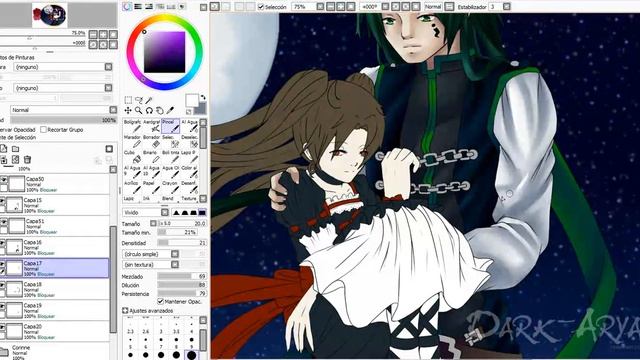Select the Corinne layer folder
This screenshot has height=360, width=640.
55,352
